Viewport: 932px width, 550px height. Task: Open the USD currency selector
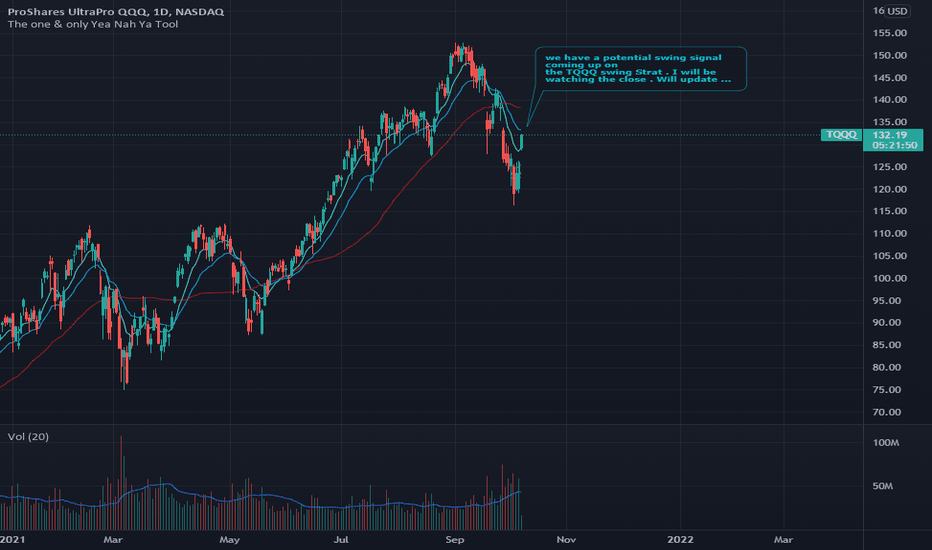pyautogui.click(x=897, y=11)
